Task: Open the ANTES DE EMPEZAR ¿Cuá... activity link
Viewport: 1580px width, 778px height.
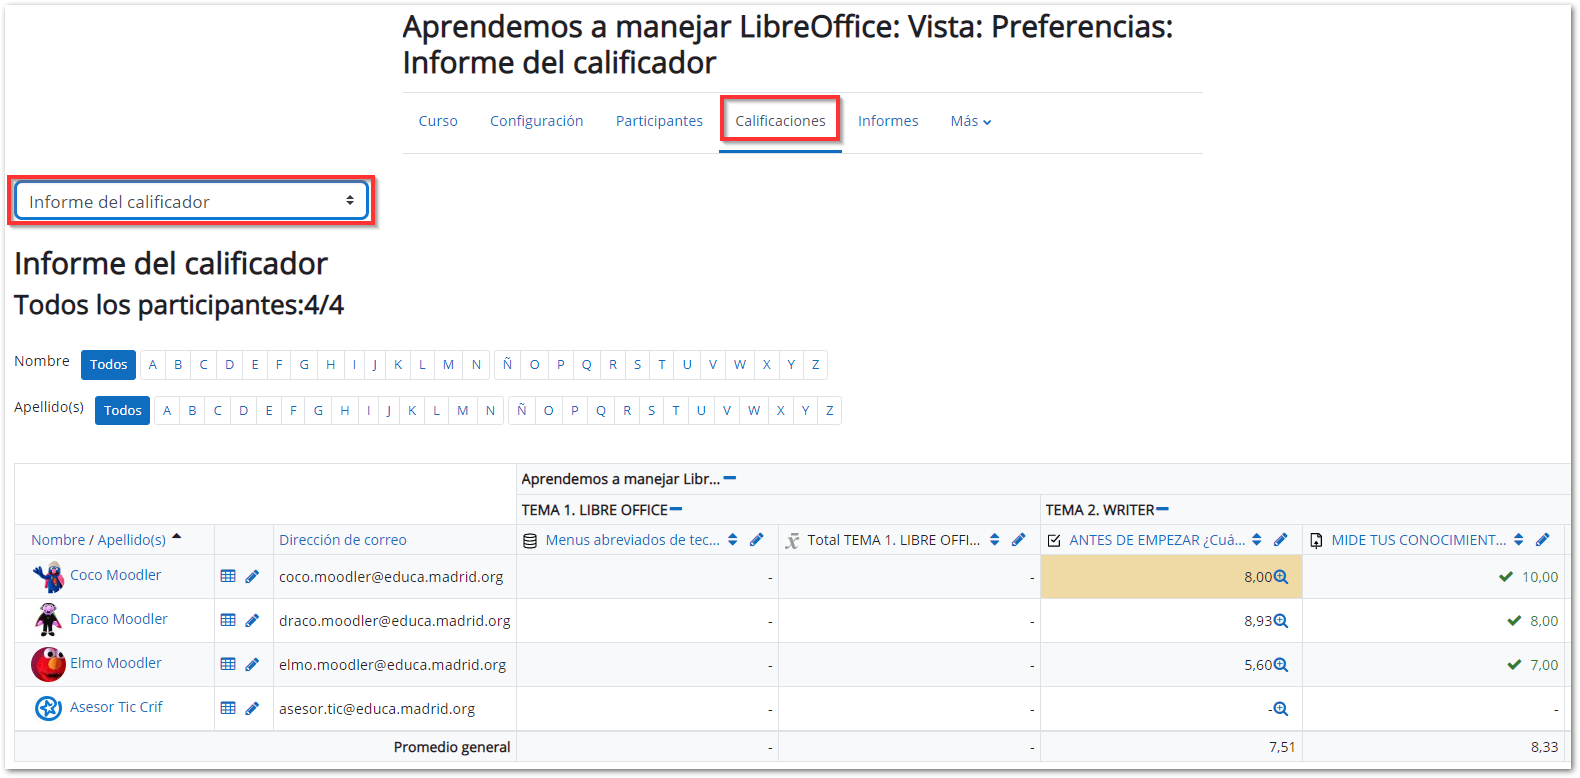Action: pos(1157,540)
